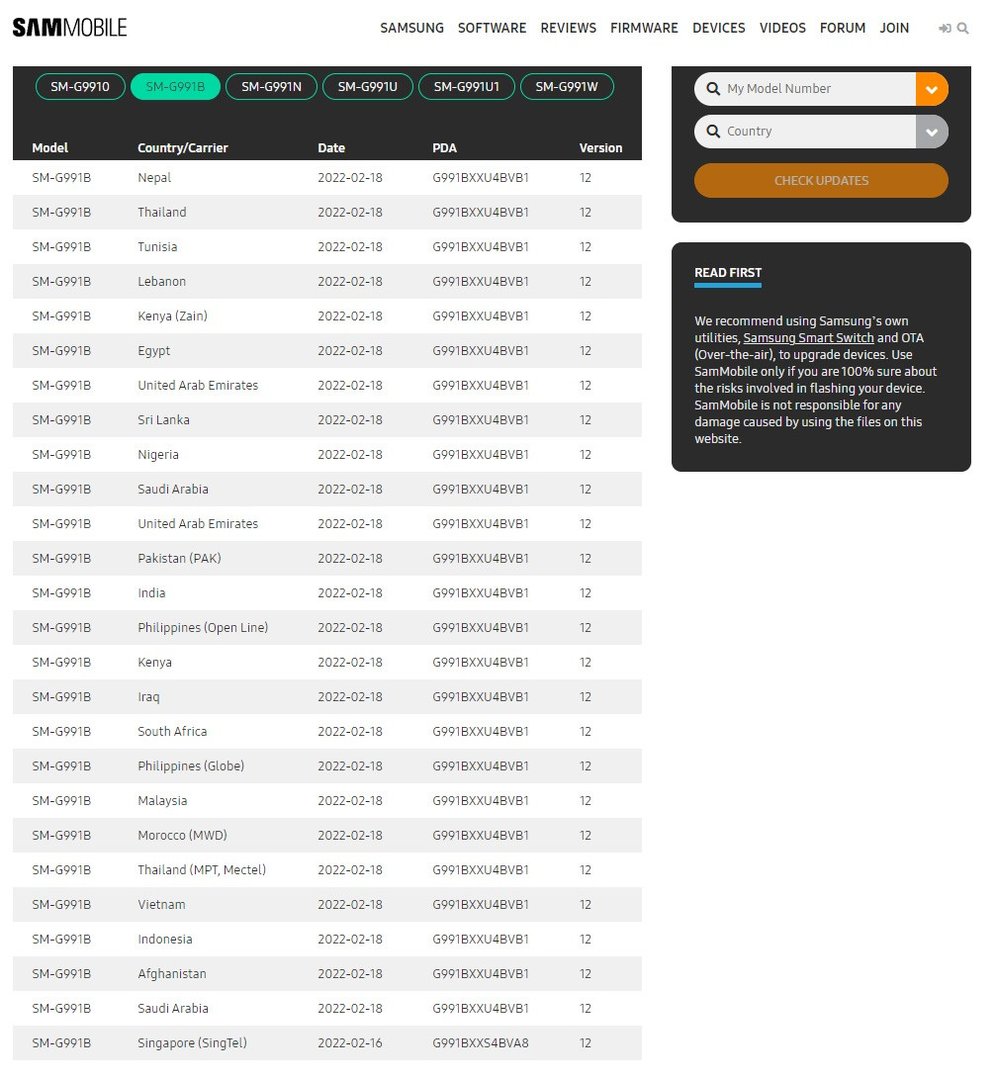Click the Version column header

point(600,148)
